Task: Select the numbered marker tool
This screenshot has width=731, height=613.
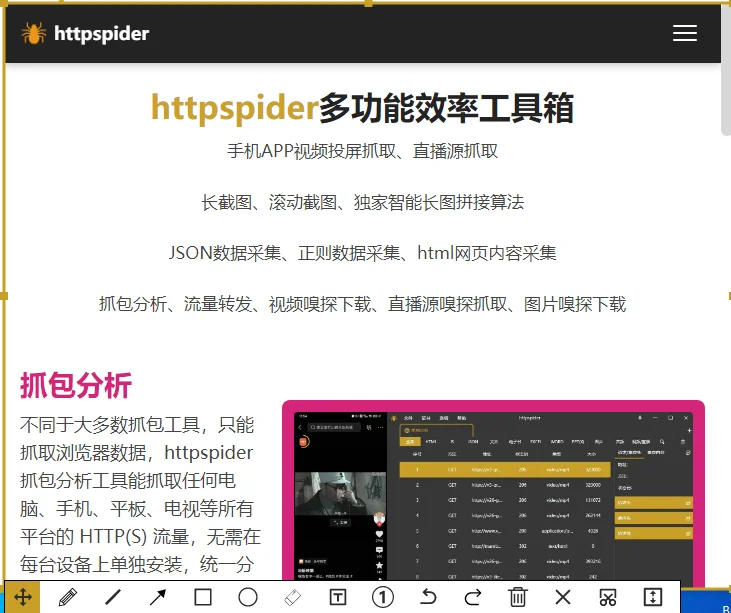Action: (383, 597)
